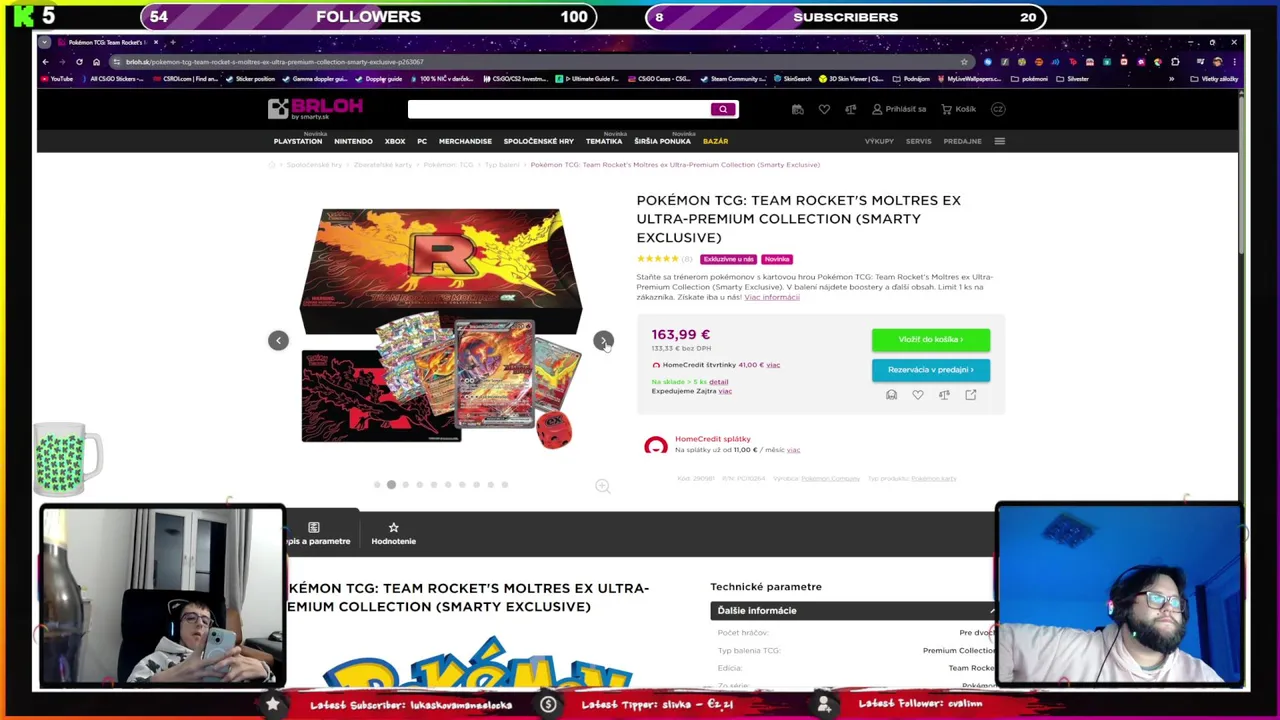Click the price watchdog icon under Rezervácia
Viewport: 1280px width, 720px height.
[x=891, y=395]
